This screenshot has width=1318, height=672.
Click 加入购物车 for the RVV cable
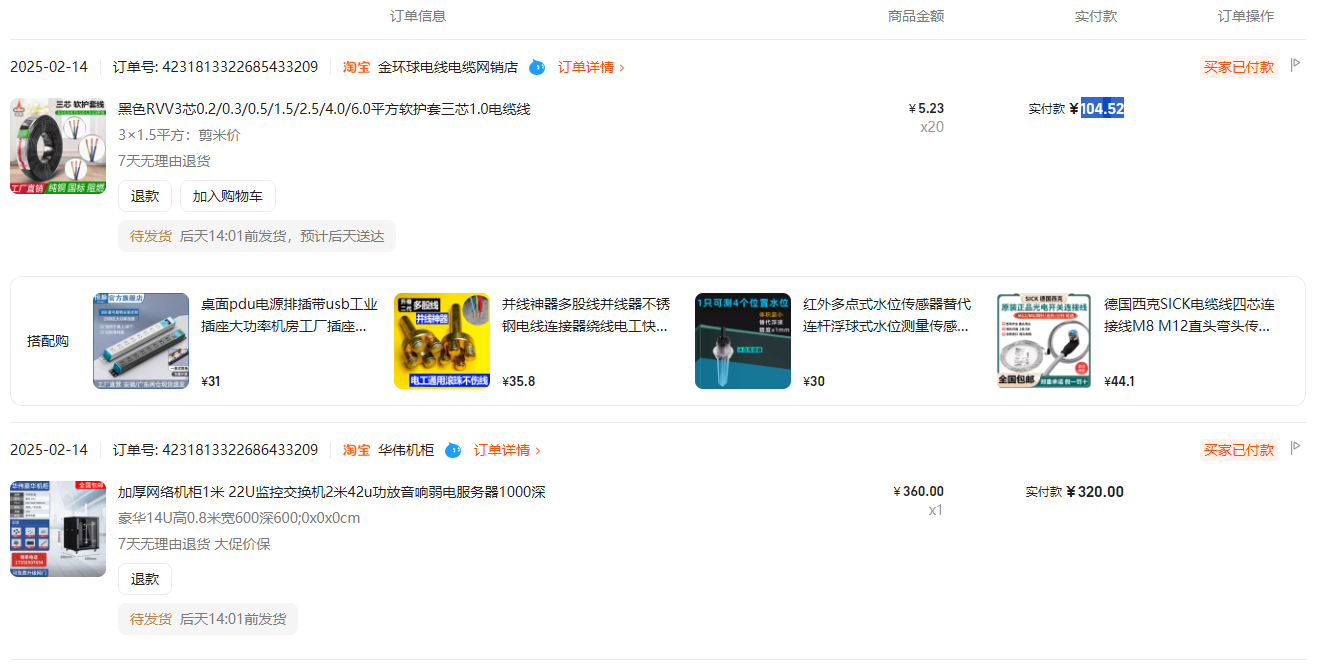(x=227, y=196)
